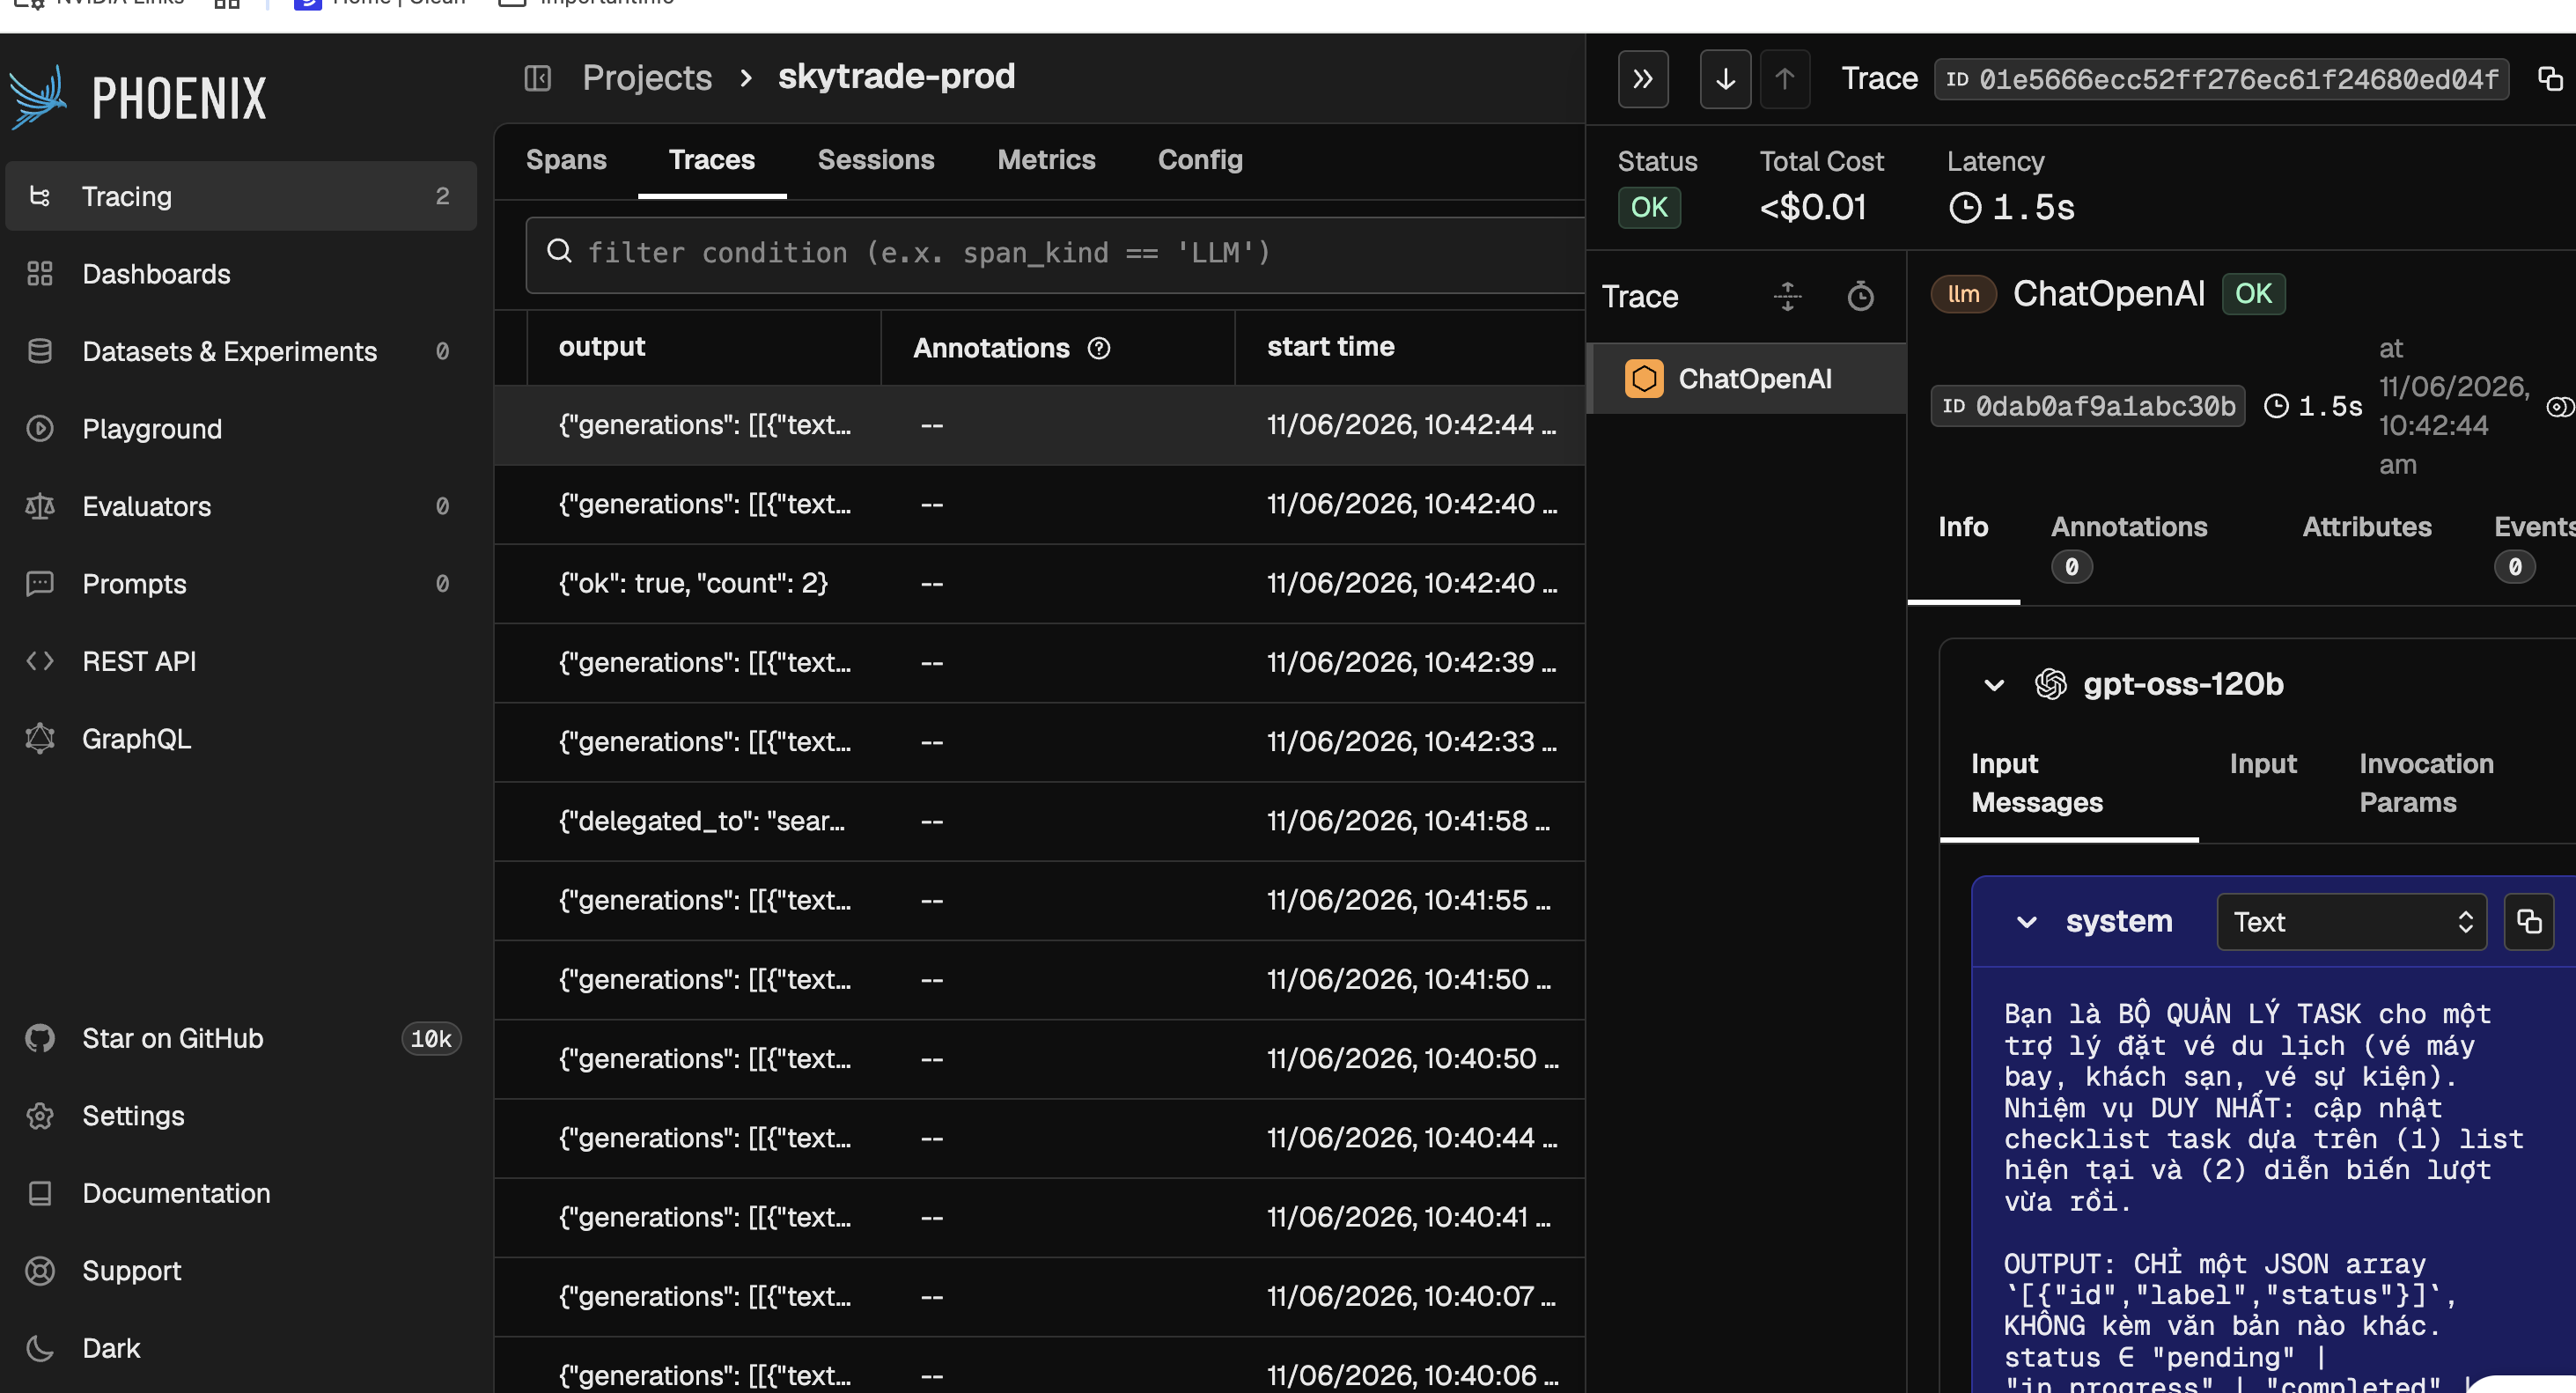The height and width of the screenshot is (1393, 2576).
Task: Open the REST API link
Action: tap(241, 661)
